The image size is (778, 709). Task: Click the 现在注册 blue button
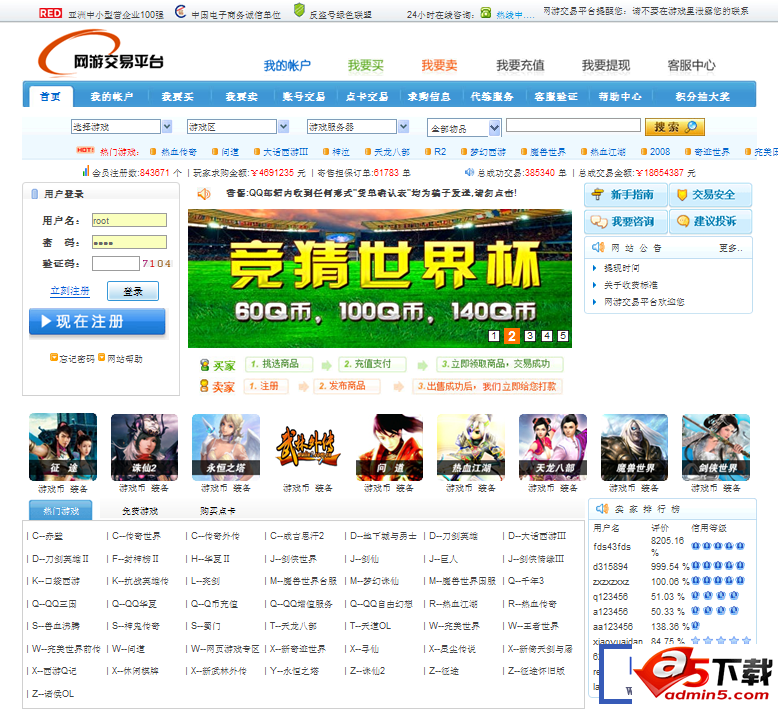(x=97, y=322)
